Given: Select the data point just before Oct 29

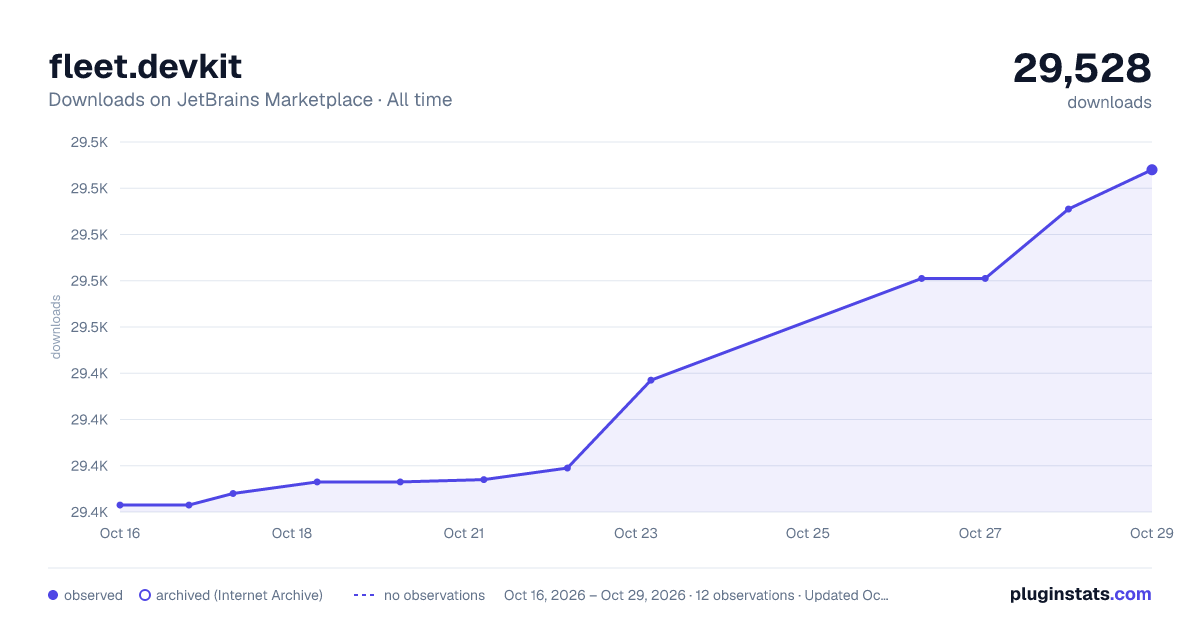Looking at the screenshot, I should (1068, 209).
